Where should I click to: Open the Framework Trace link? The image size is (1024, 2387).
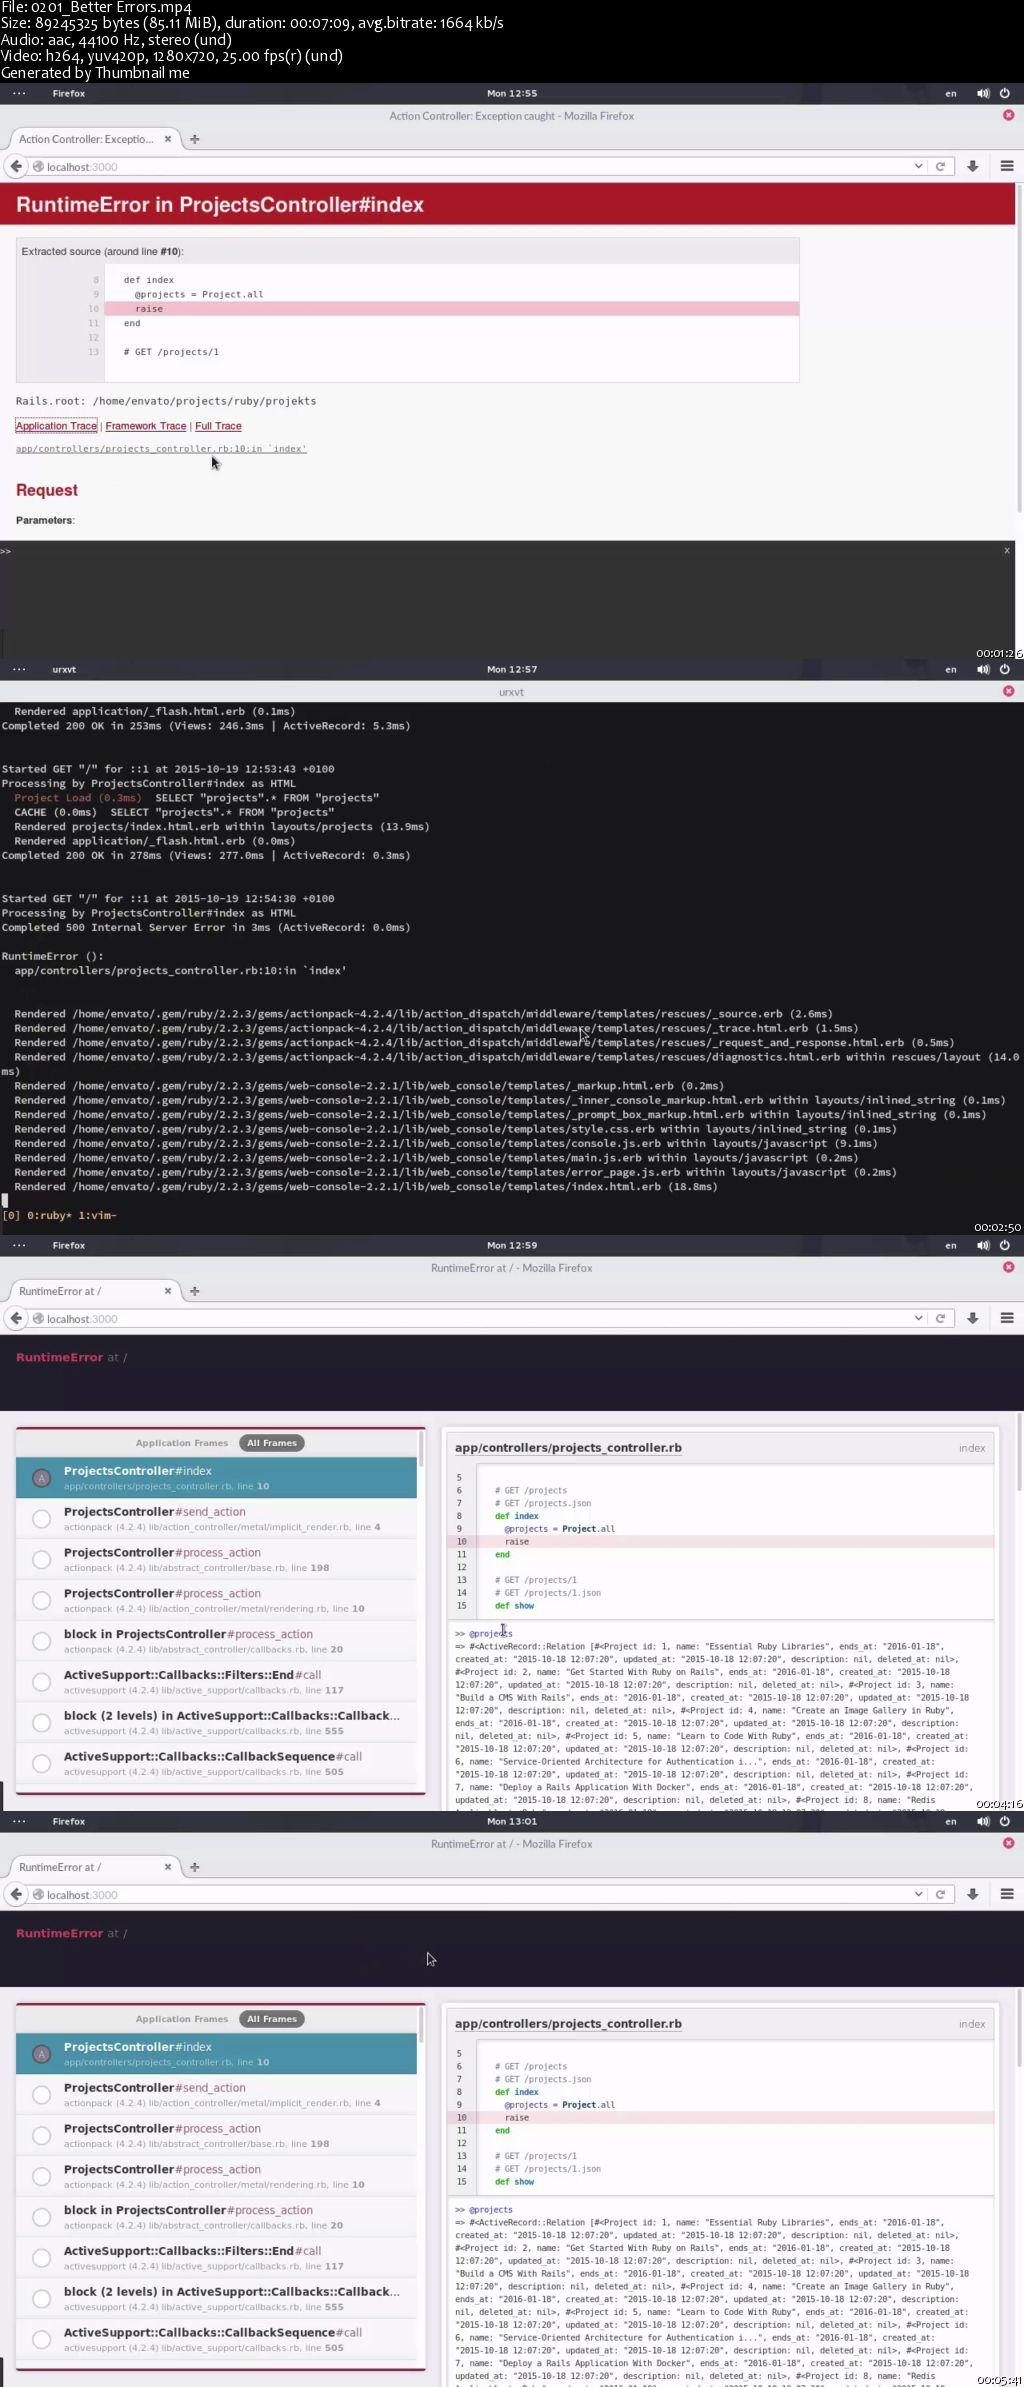click(x=146, y=426)
